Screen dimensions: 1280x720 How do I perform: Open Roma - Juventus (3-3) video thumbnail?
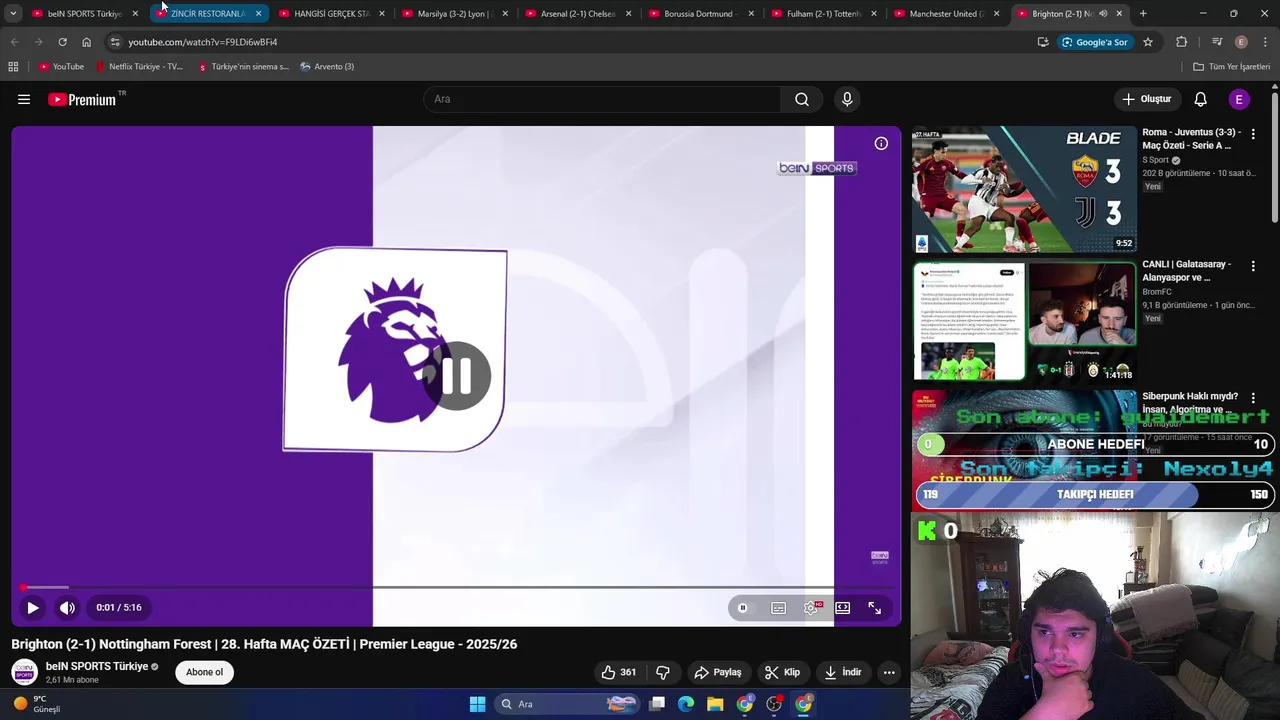click(1024, 189)
